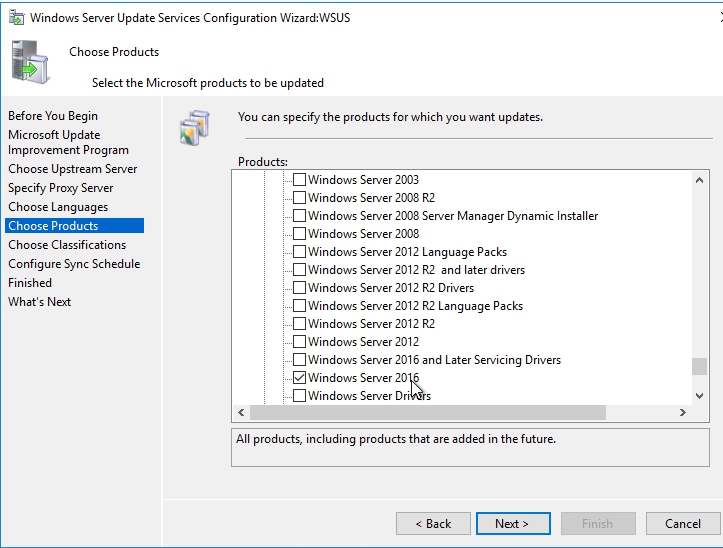Cancel the configuration wizard
723x548 pixels.
682,523
